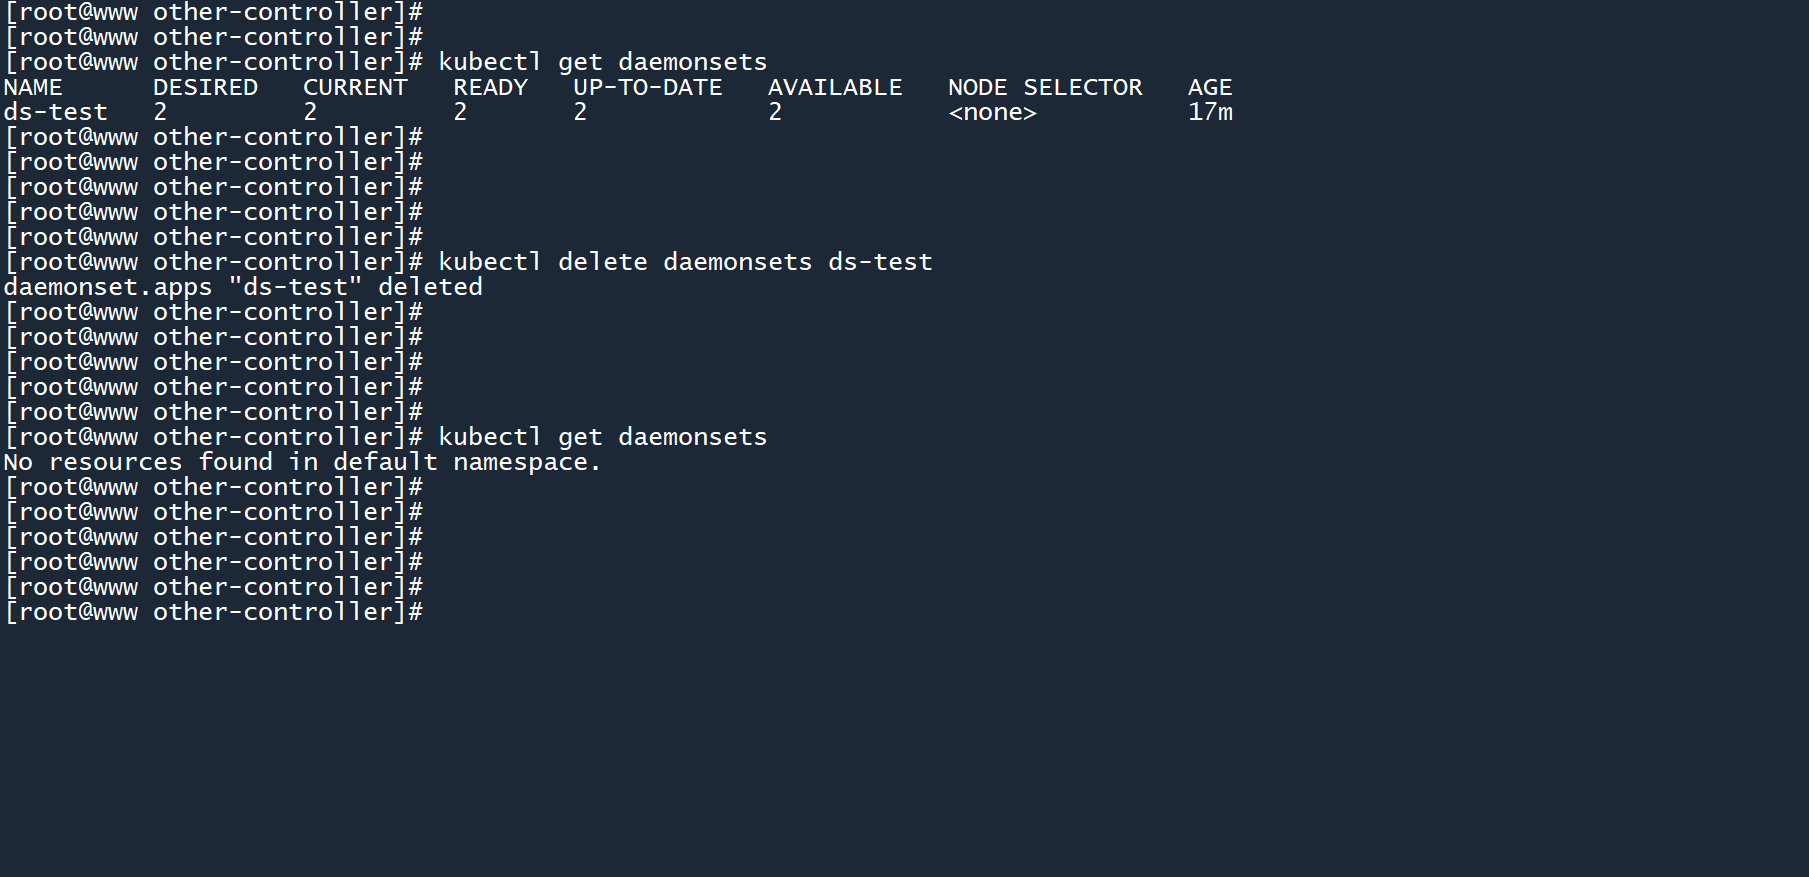Viewport: 1809px width, 877px height.
Task: Click the NODE SELECTOR column header
Action: click(x=1045, y=88)
